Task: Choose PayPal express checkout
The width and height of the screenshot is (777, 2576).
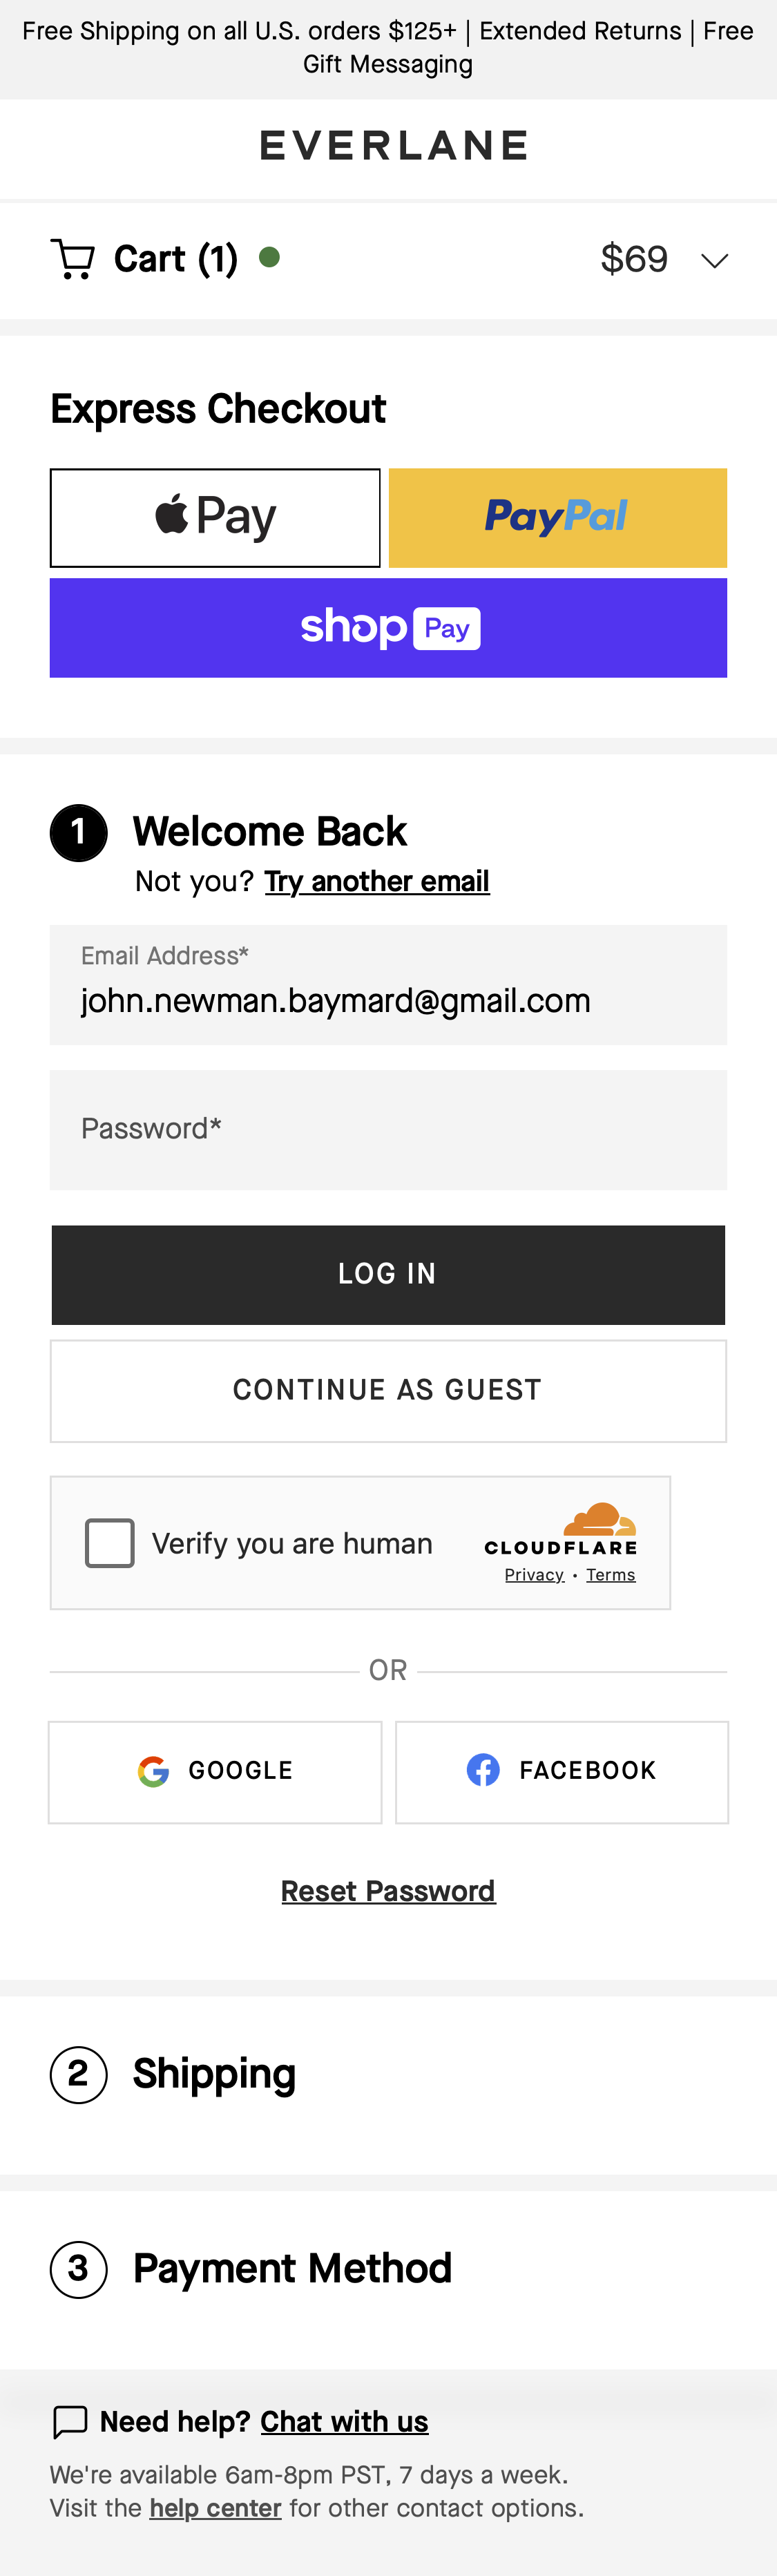Action: coord(557,517)
